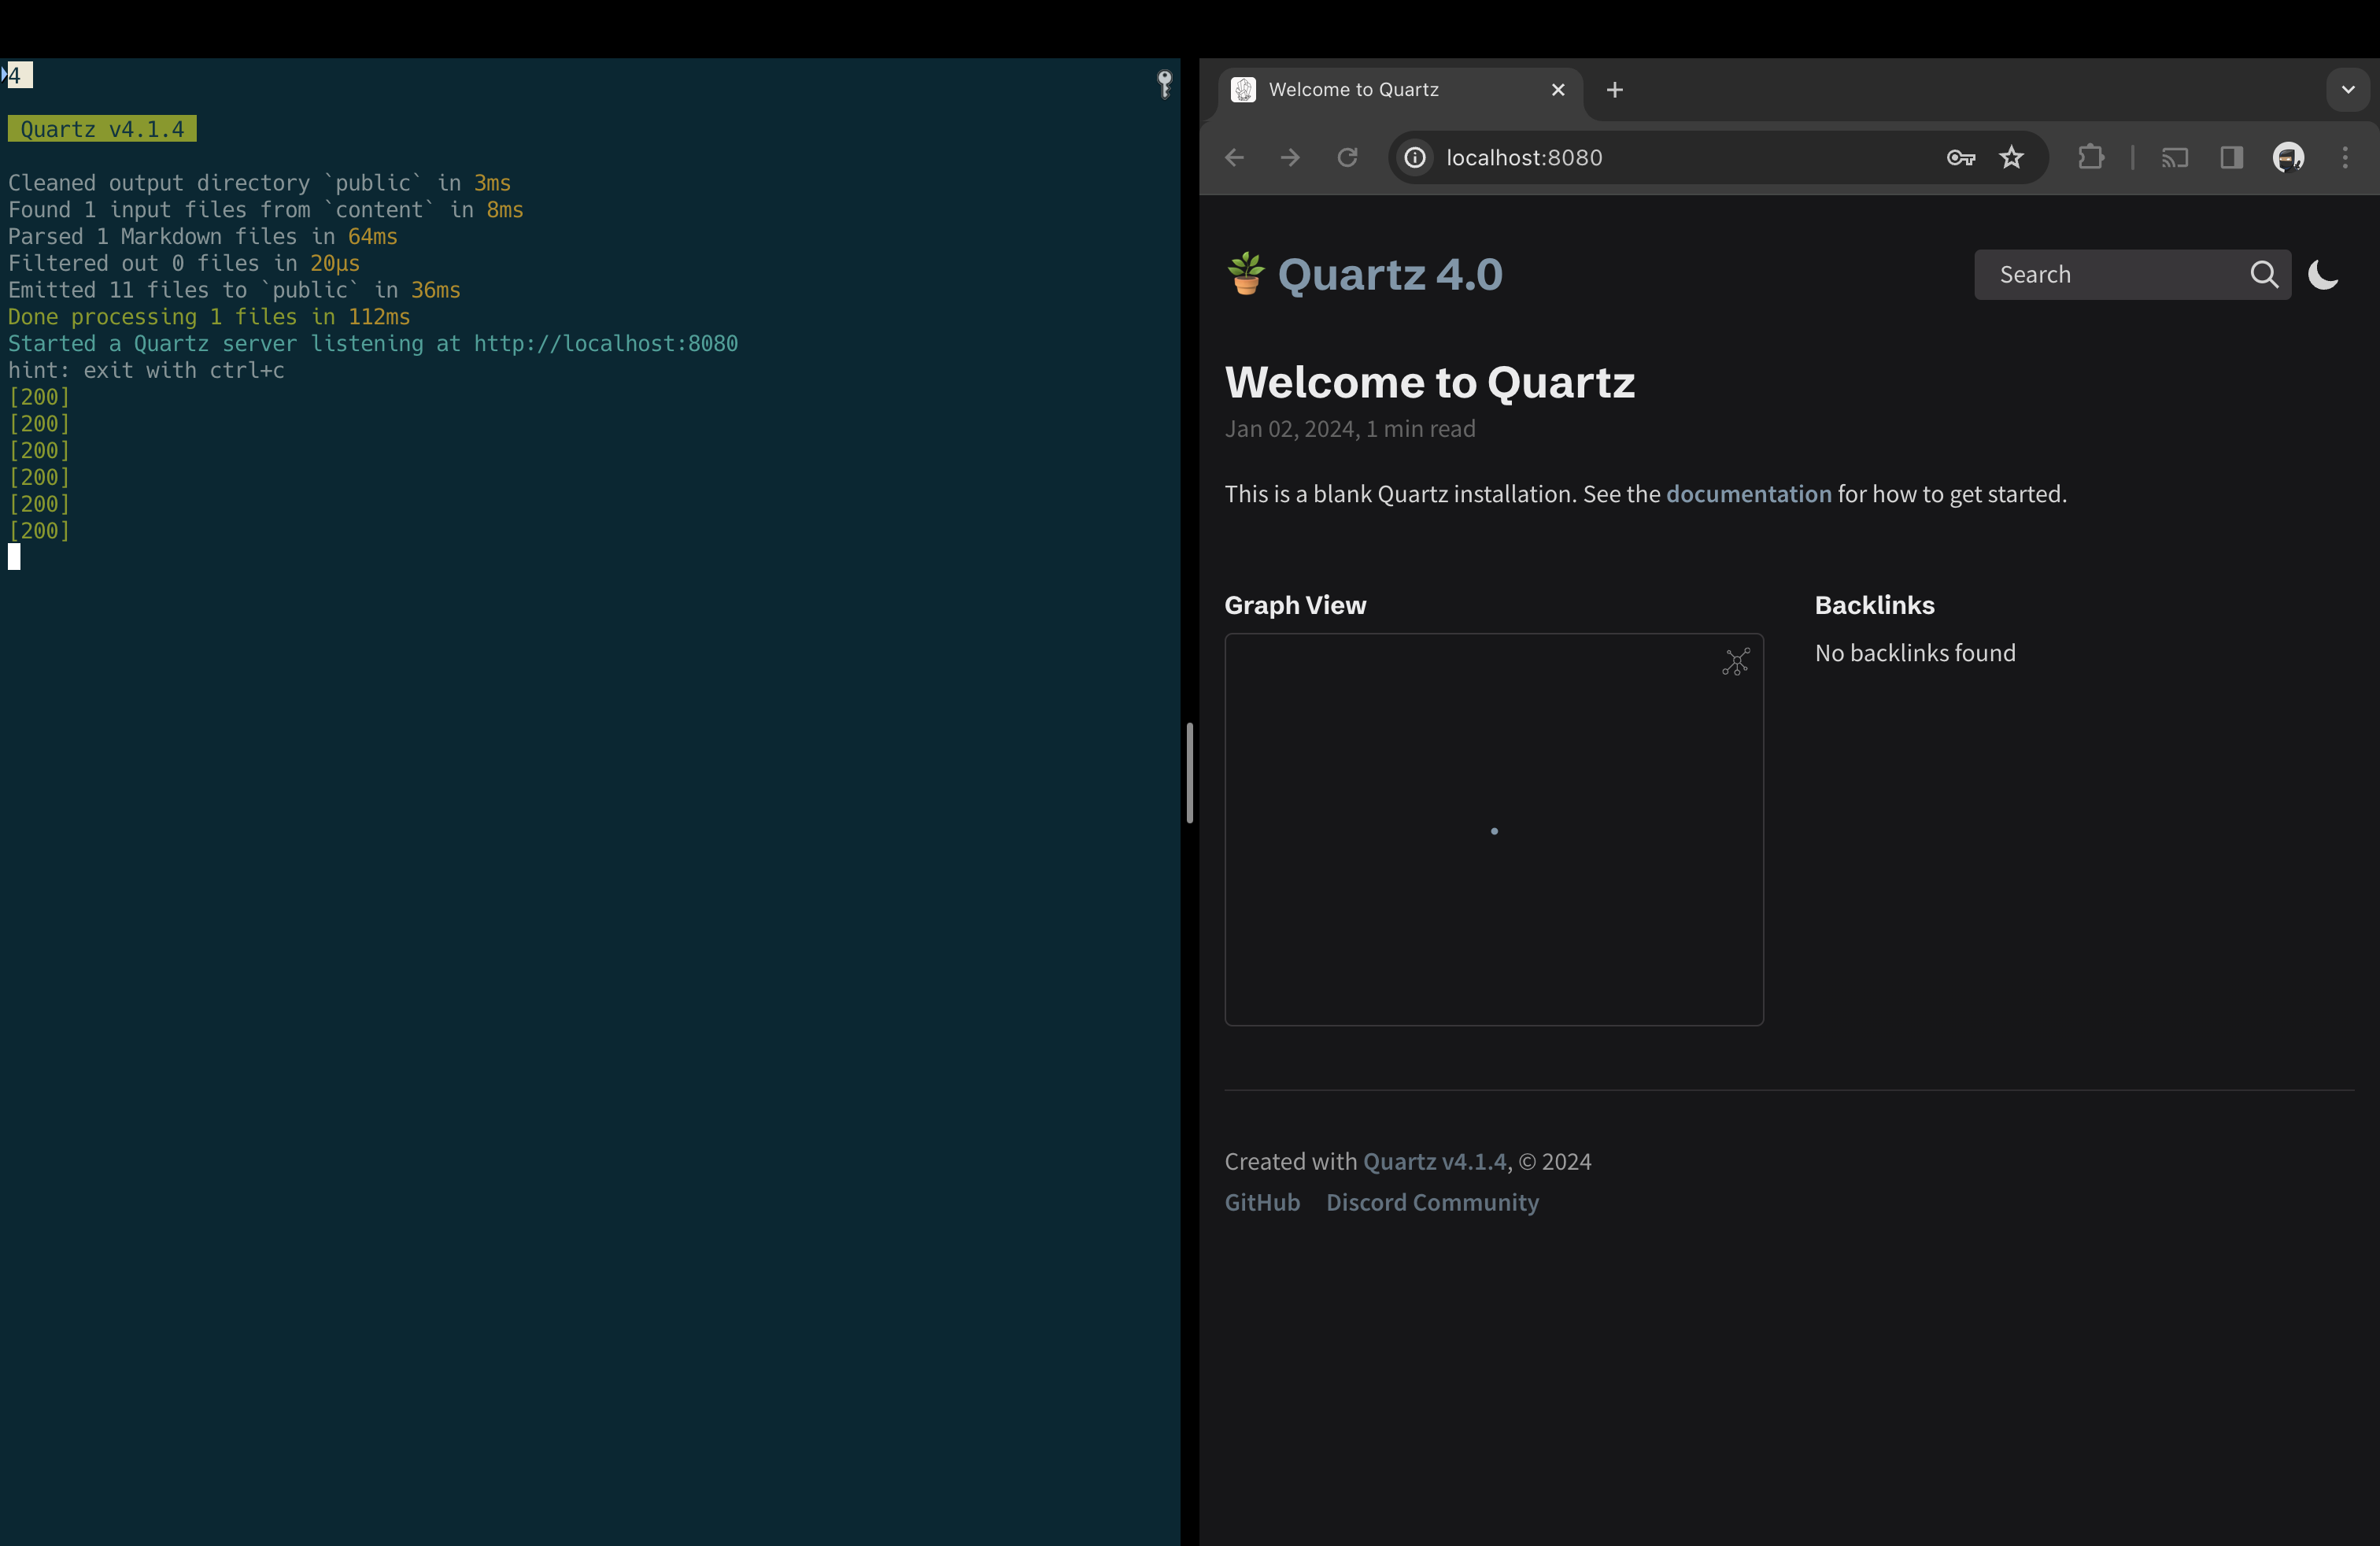View site information for localhost
Screen dimensions: 2380x1546
1415,157
